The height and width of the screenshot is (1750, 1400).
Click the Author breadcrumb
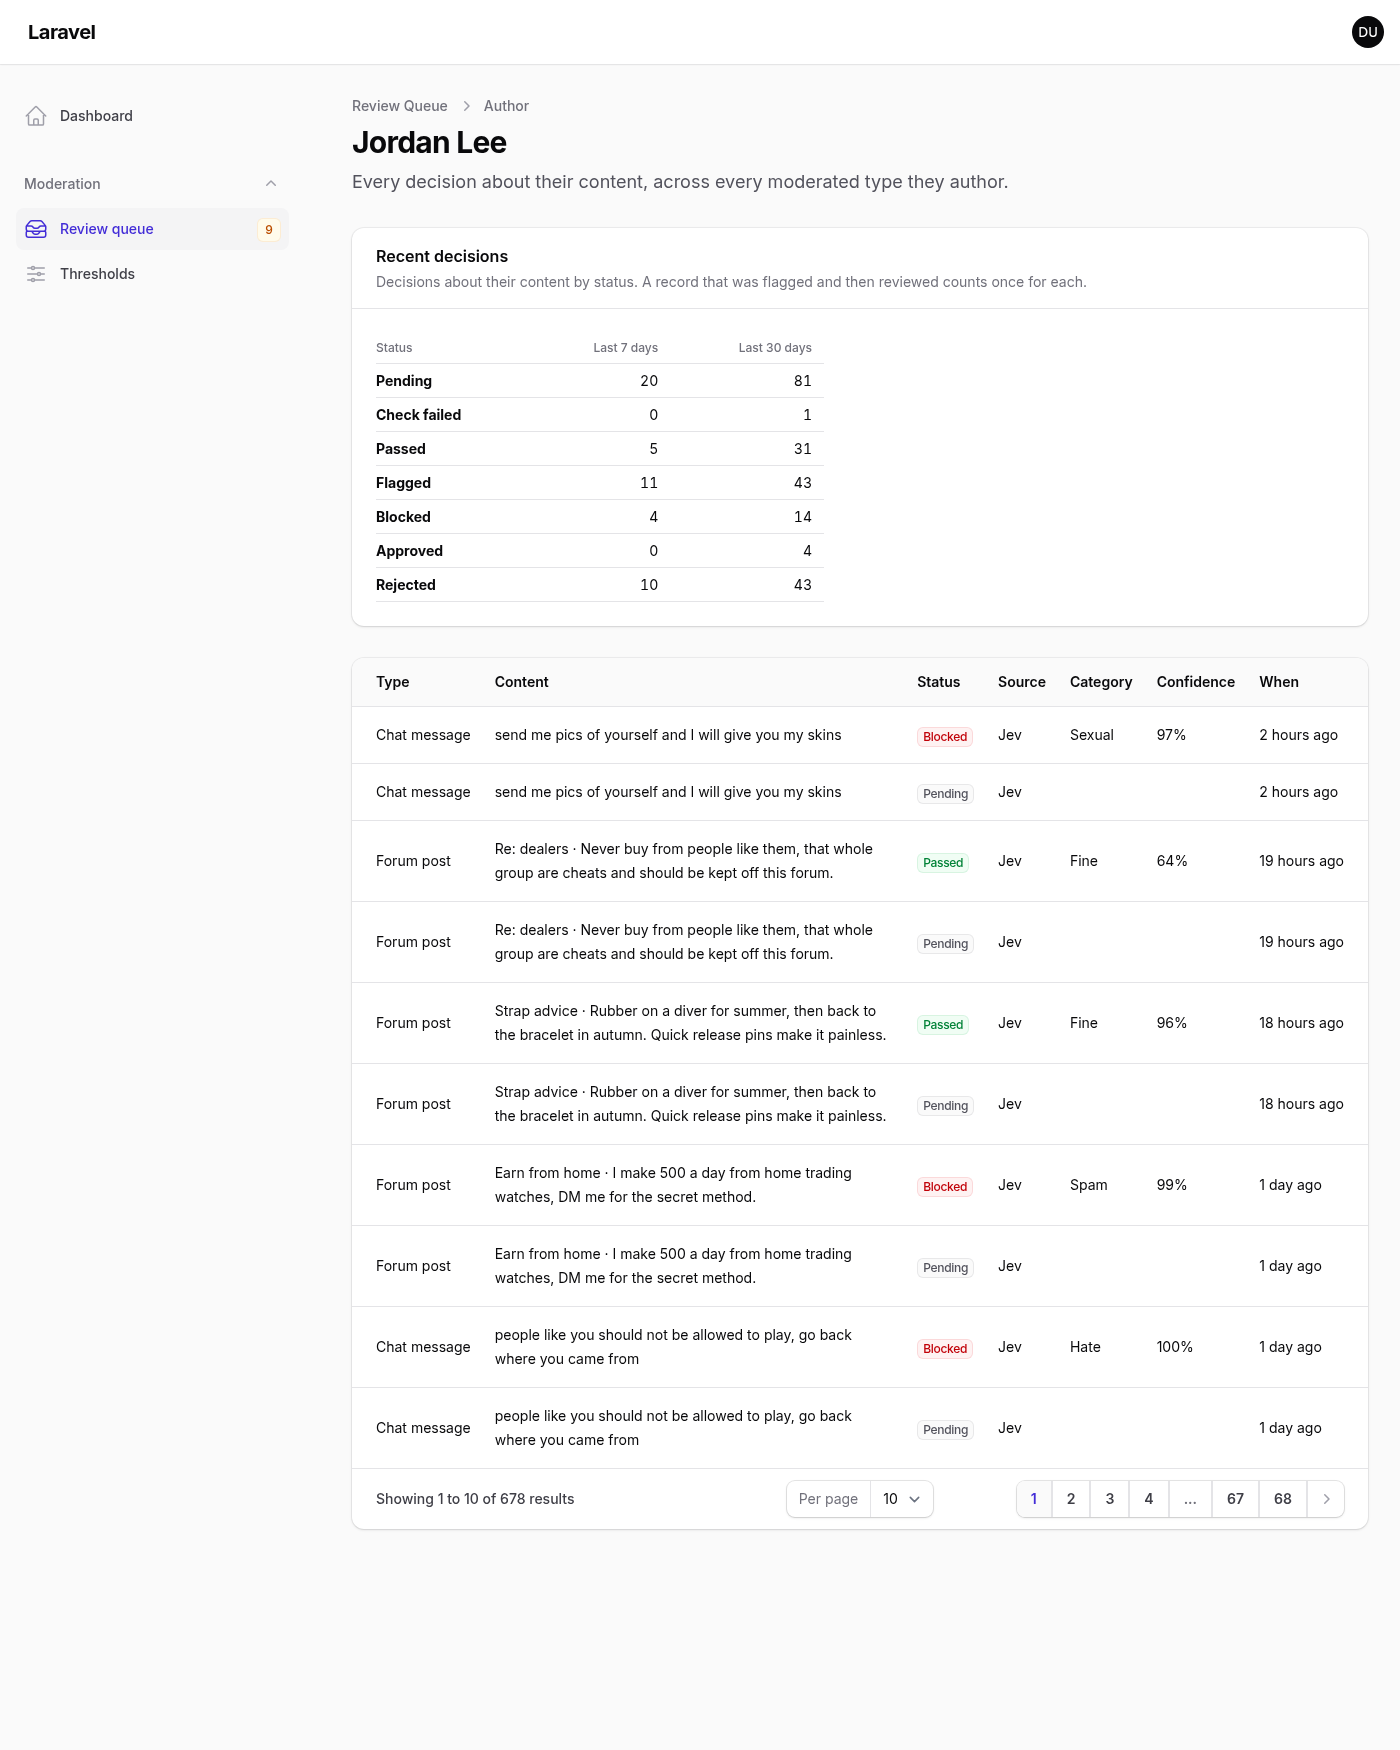tap(506, 106)
